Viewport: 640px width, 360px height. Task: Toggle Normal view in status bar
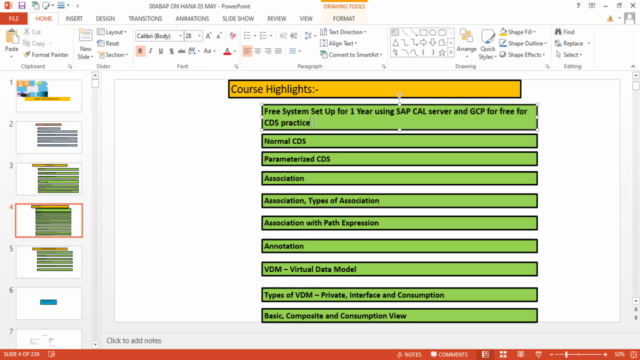coord(485,354)
